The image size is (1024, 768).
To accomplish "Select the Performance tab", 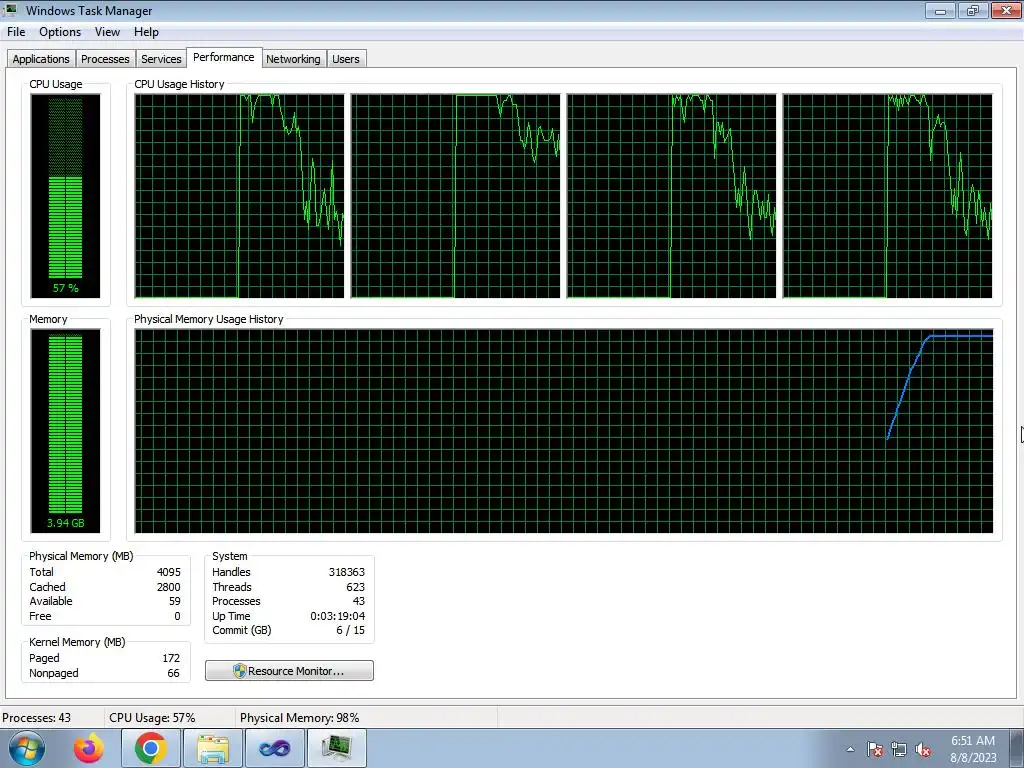I will coord(223,57).
